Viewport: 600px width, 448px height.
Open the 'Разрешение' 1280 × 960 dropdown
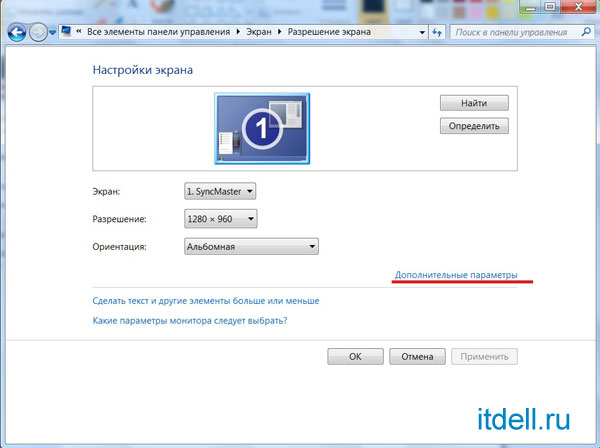[x=220, y=219]
